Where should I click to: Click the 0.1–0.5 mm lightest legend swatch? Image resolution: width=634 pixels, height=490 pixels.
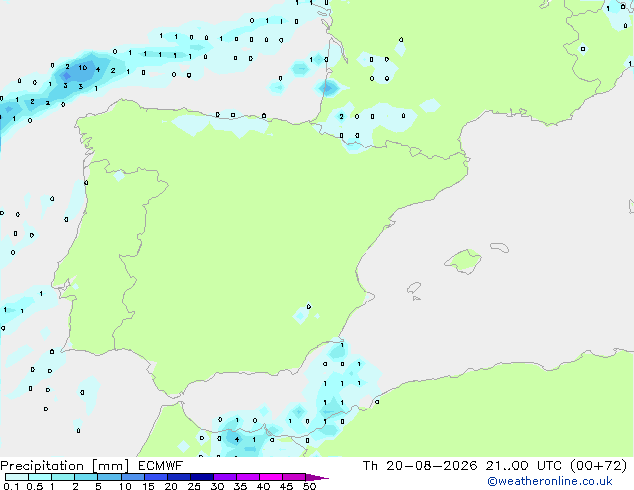17,477
